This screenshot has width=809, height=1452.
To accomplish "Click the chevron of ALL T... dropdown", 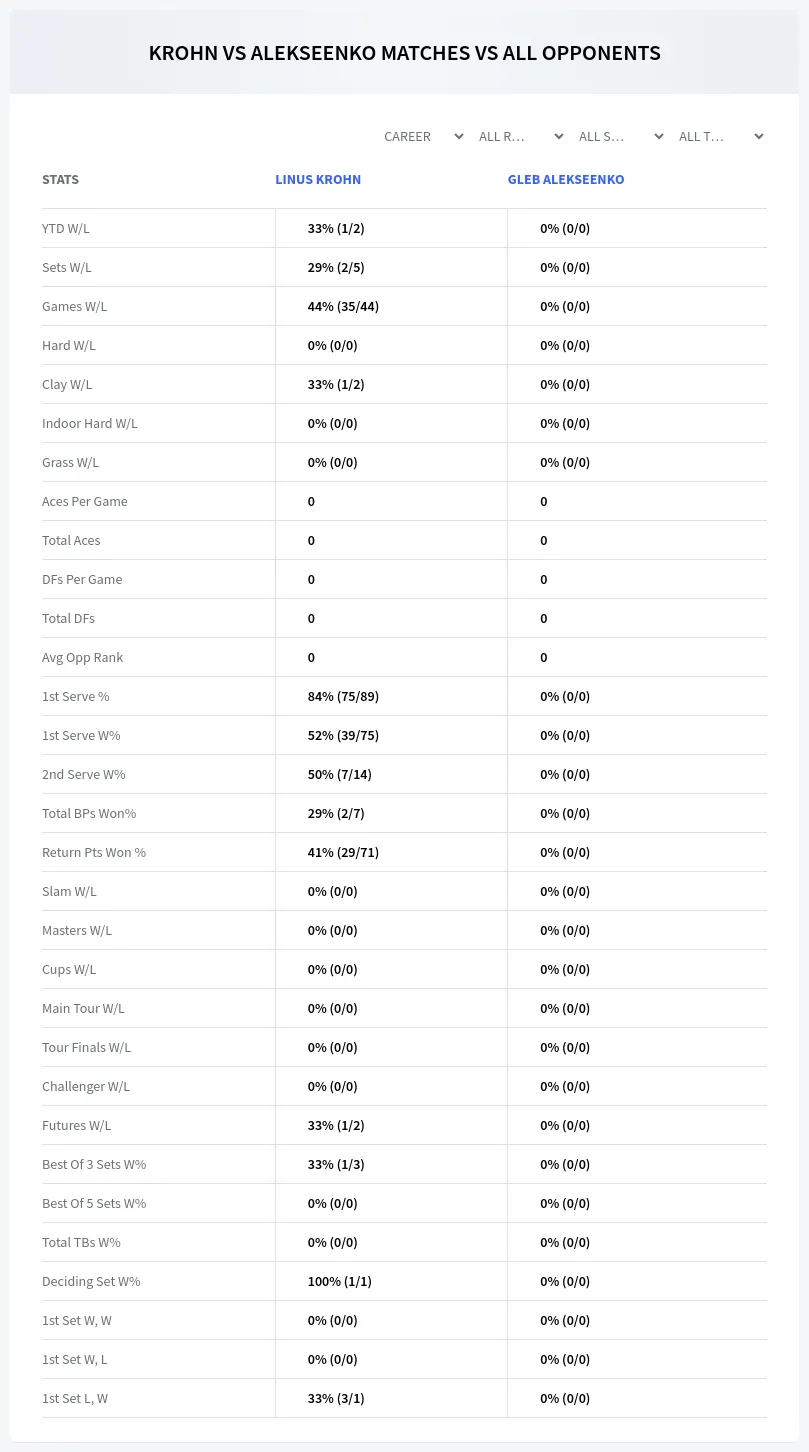I will tap(759, 136).
